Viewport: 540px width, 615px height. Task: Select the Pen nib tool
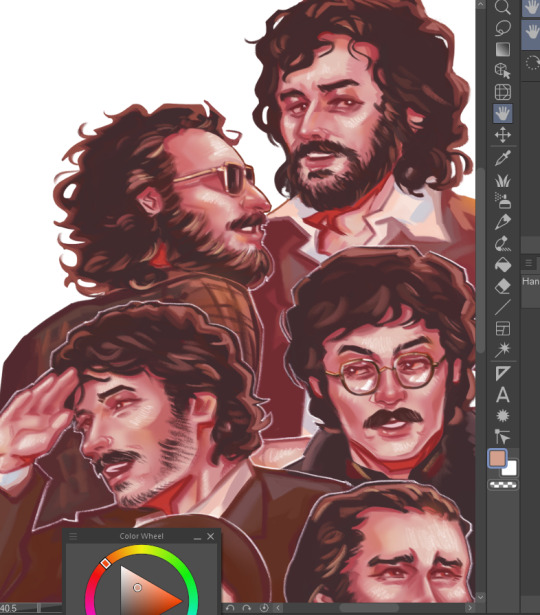(502, 222)
